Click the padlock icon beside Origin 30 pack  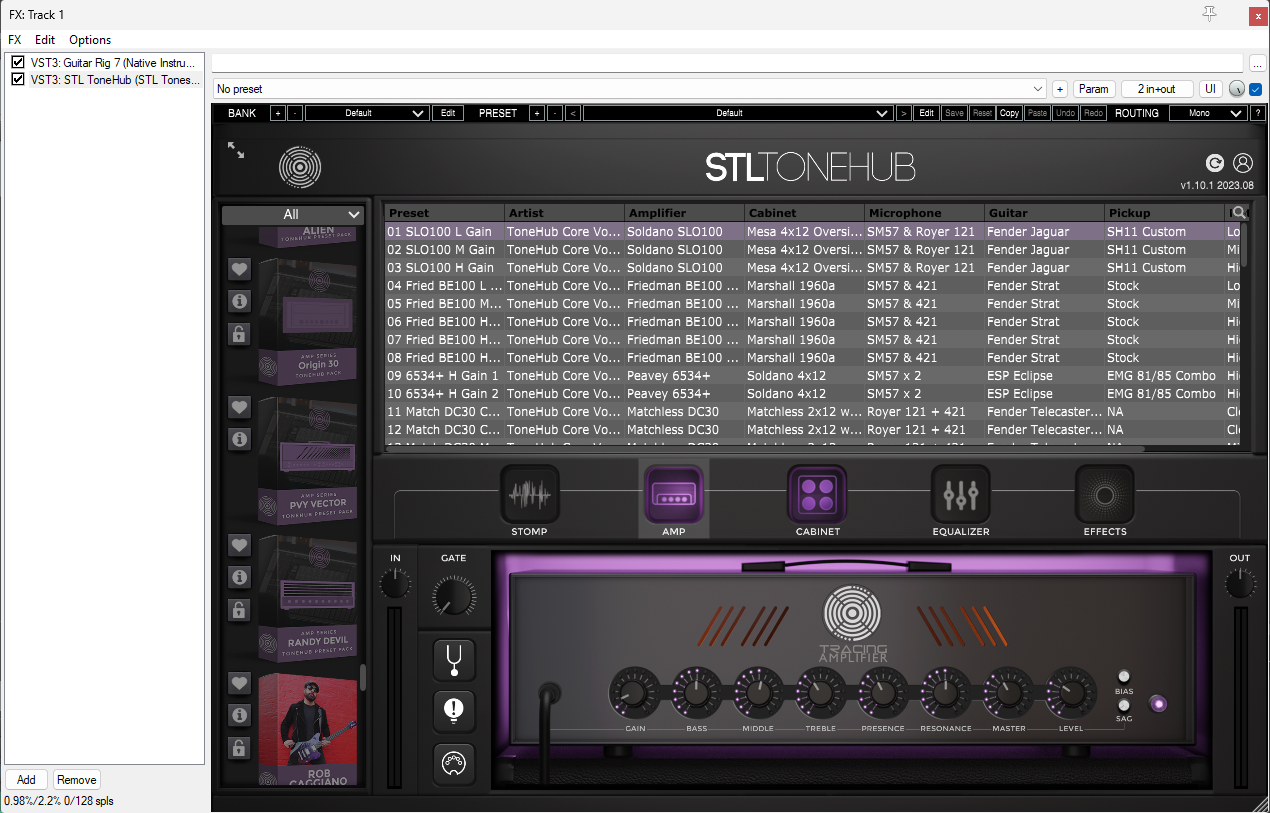click(239, 334)
